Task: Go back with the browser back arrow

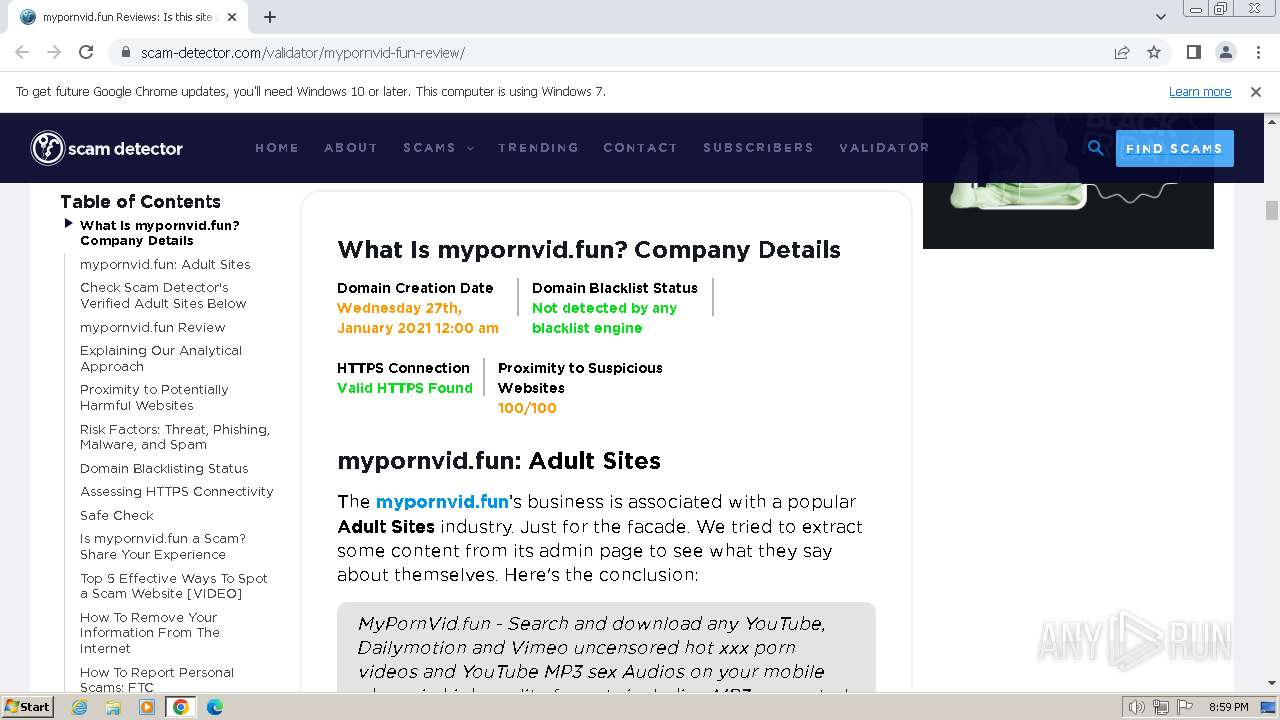Action: 22,52
